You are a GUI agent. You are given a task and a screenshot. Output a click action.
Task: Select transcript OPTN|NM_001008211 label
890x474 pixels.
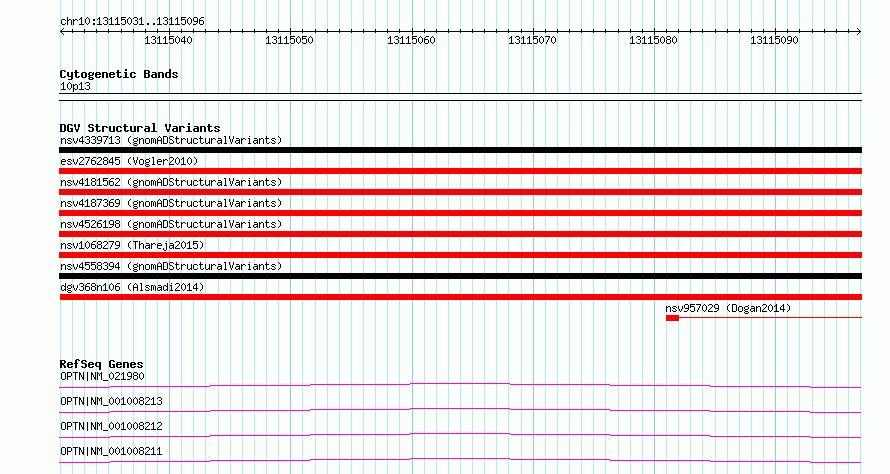111,451
